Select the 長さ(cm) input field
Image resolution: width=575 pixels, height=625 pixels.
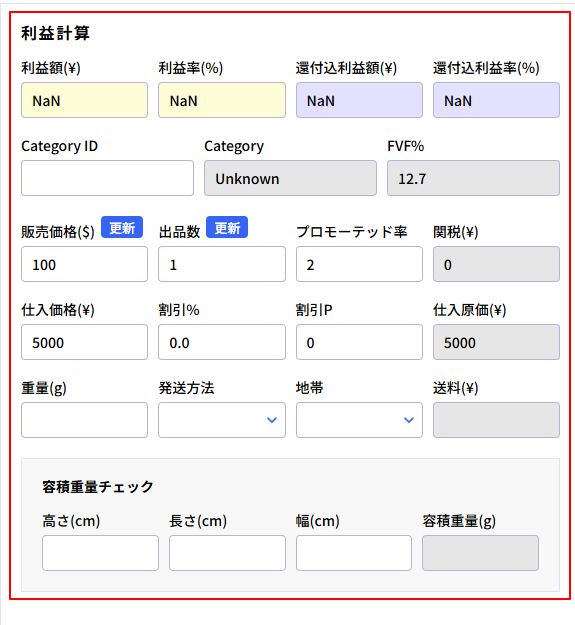coord(227,553)
